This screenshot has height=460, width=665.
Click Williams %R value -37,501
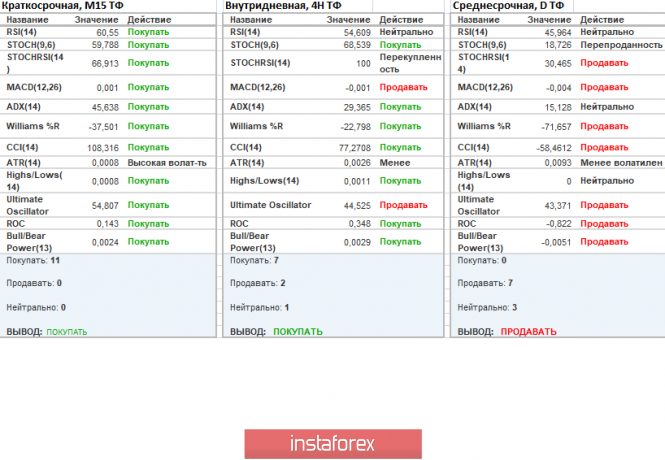pyautogui.click(x=103, y=127)
